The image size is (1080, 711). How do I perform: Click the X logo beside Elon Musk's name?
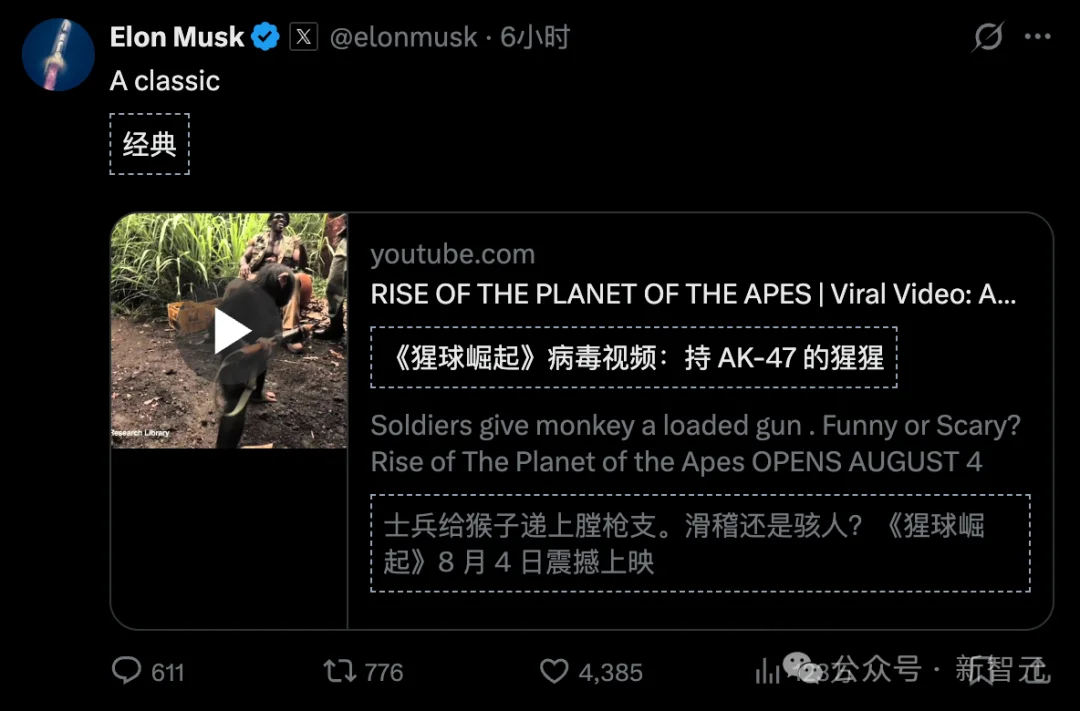(303, 37)
